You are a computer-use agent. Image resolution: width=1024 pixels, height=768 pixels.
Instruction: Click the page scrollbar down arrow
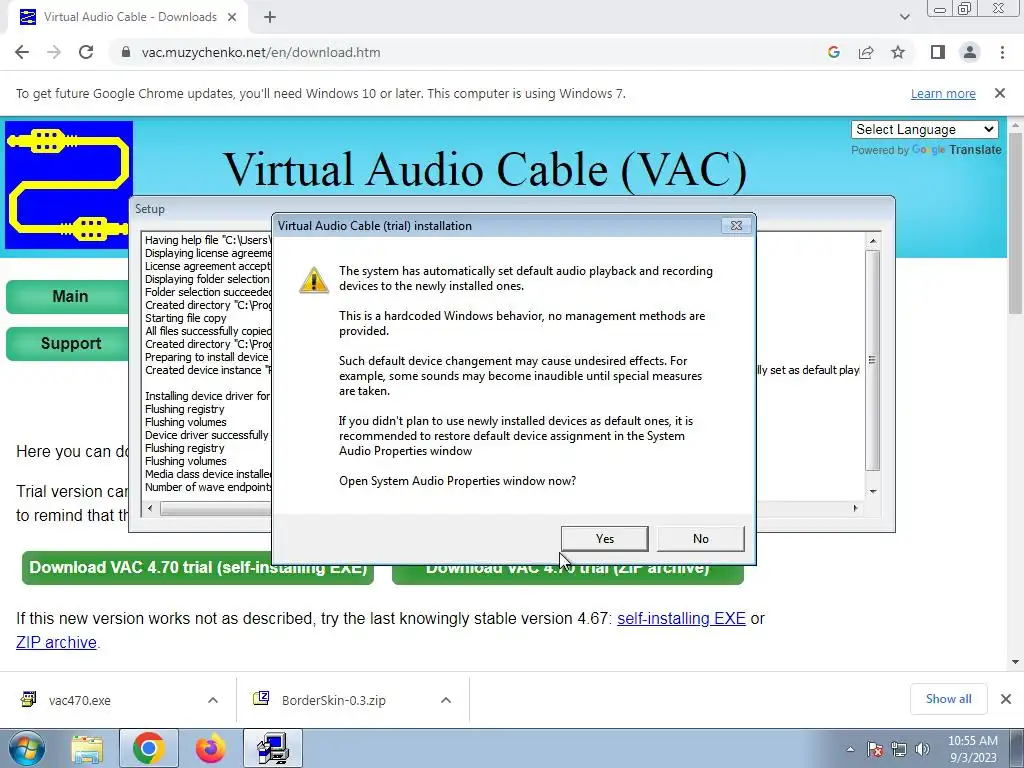pos(1016,662)
